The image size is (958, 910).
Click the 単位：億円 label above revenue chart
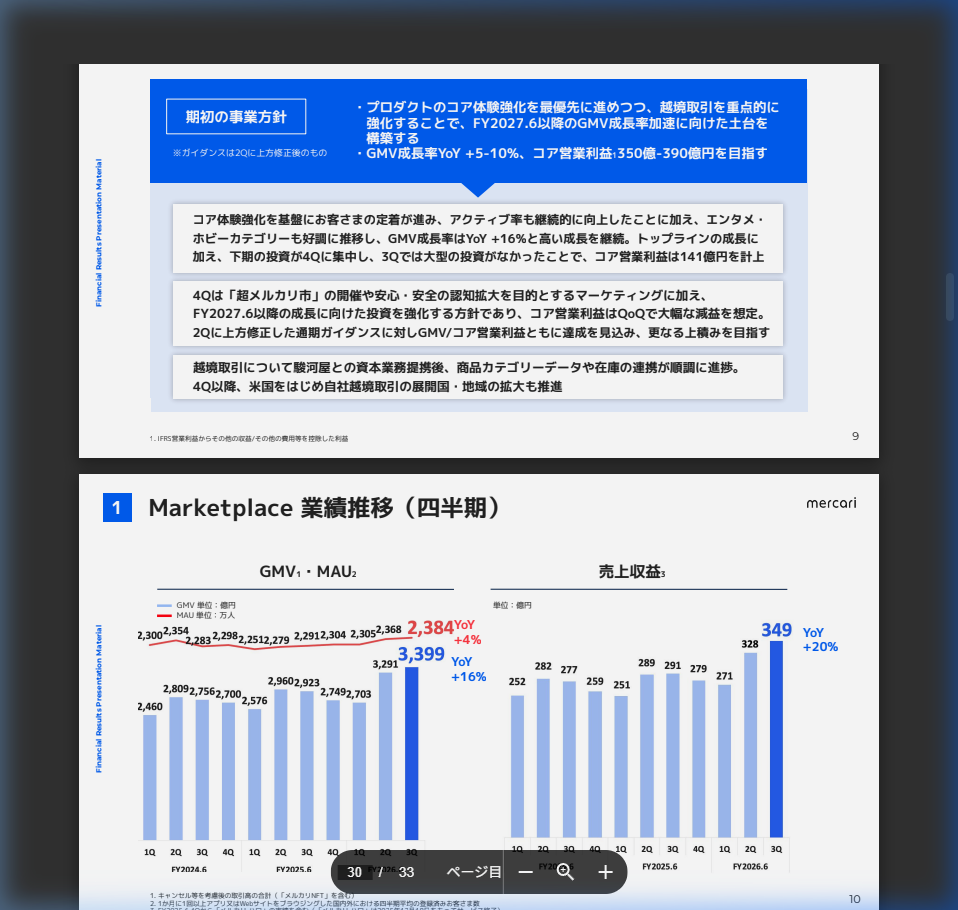point(512,605)
